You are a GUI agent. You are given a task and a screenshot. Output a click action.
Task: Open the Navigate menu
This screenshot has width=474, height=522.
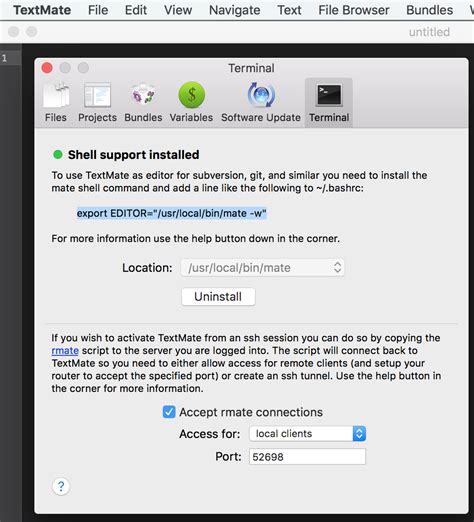point(235,10)
